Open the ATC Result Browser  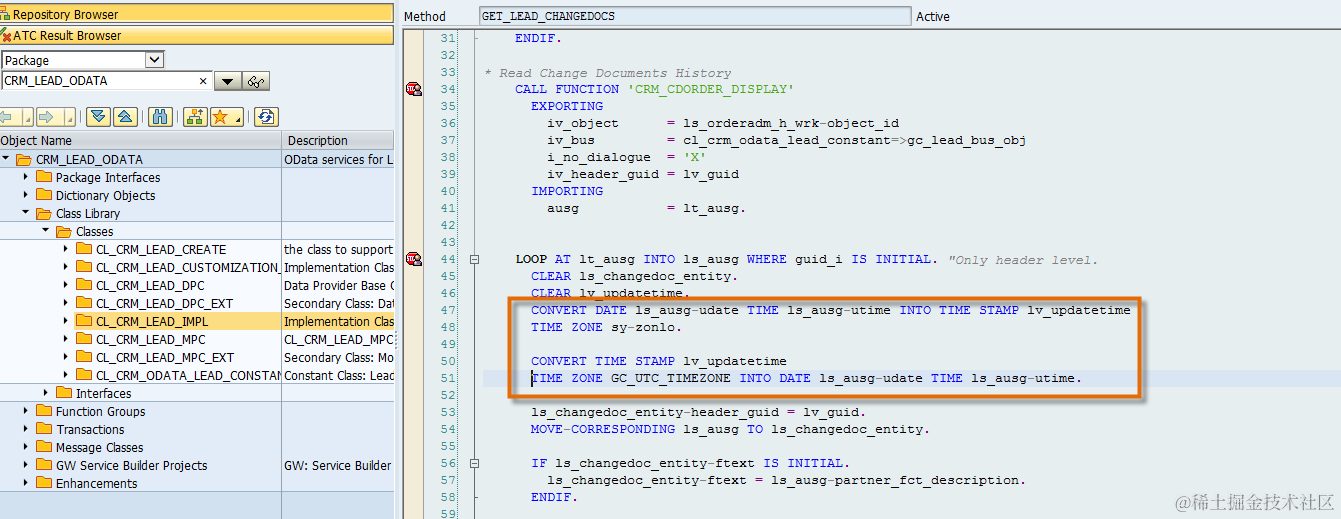click(197, 35)
